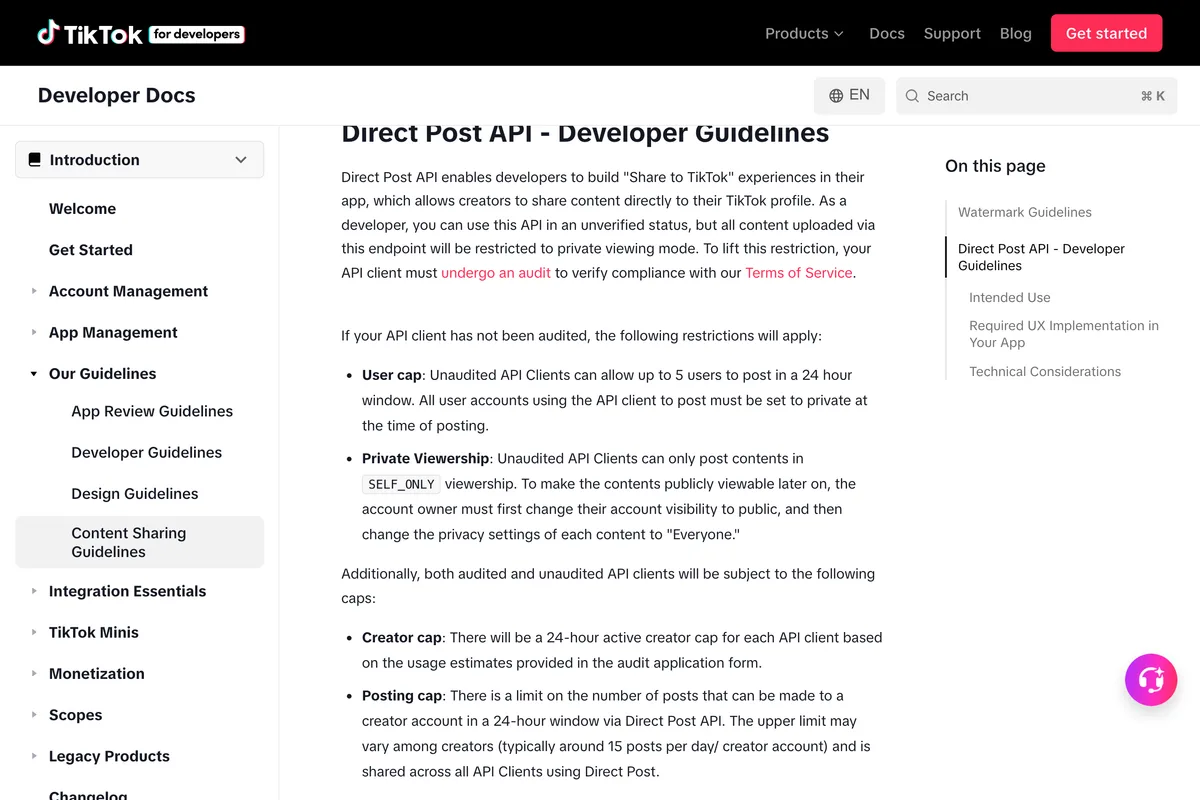The height and width of the screenshot is (800, 1200).
Task: Open Design Guidelines page
Action: point(135,493)
